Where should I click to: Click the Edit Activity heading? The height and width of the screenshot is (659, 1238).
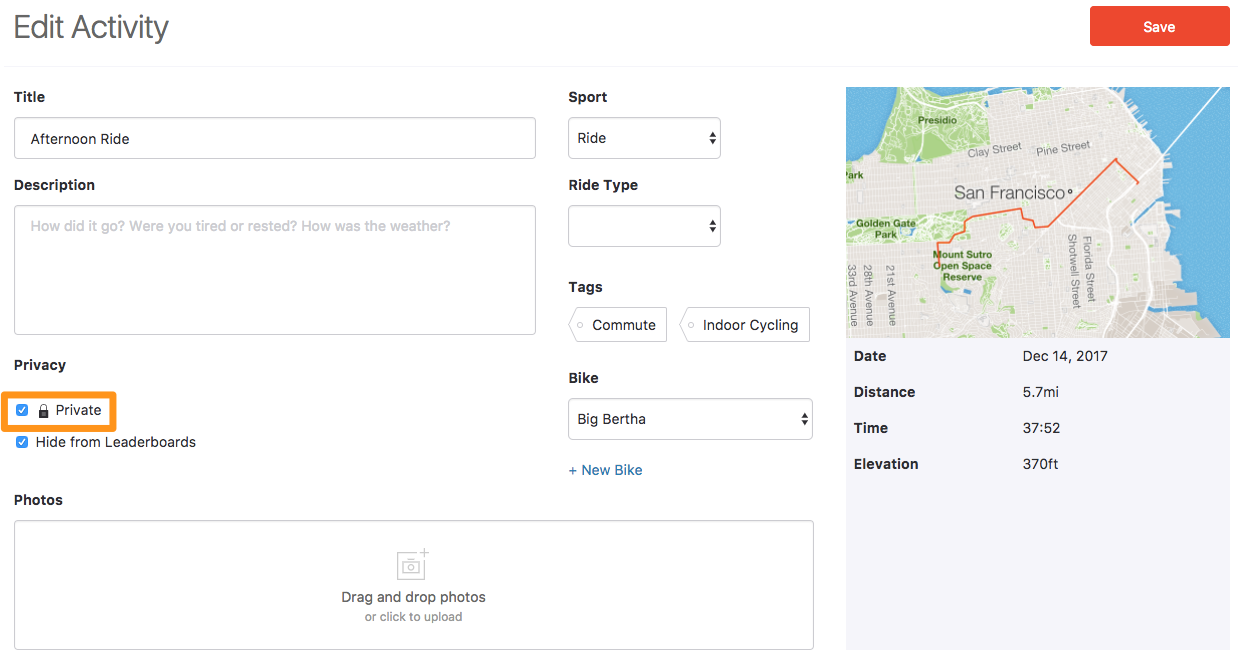tap(91, 27)
